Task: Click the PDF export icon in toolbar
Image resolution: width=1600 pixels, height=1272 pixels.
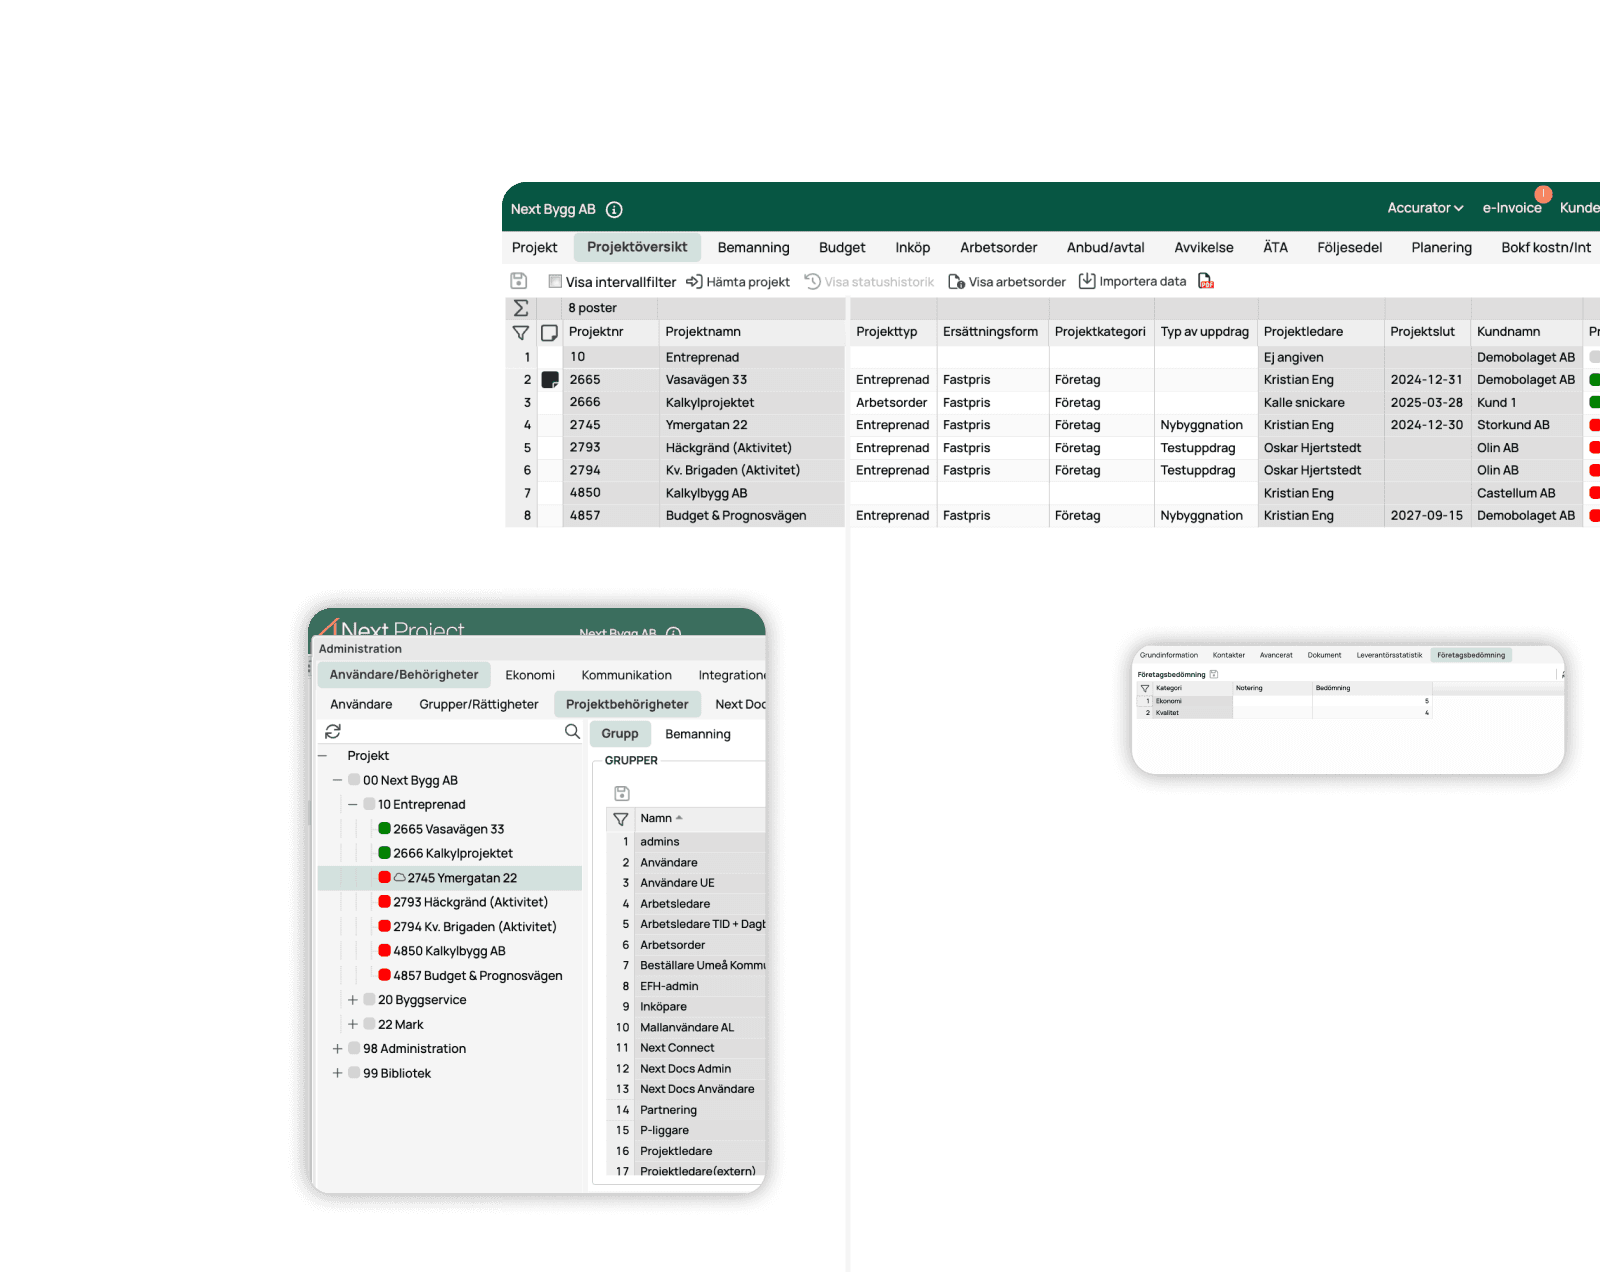Action: (x=1206, y=281)
